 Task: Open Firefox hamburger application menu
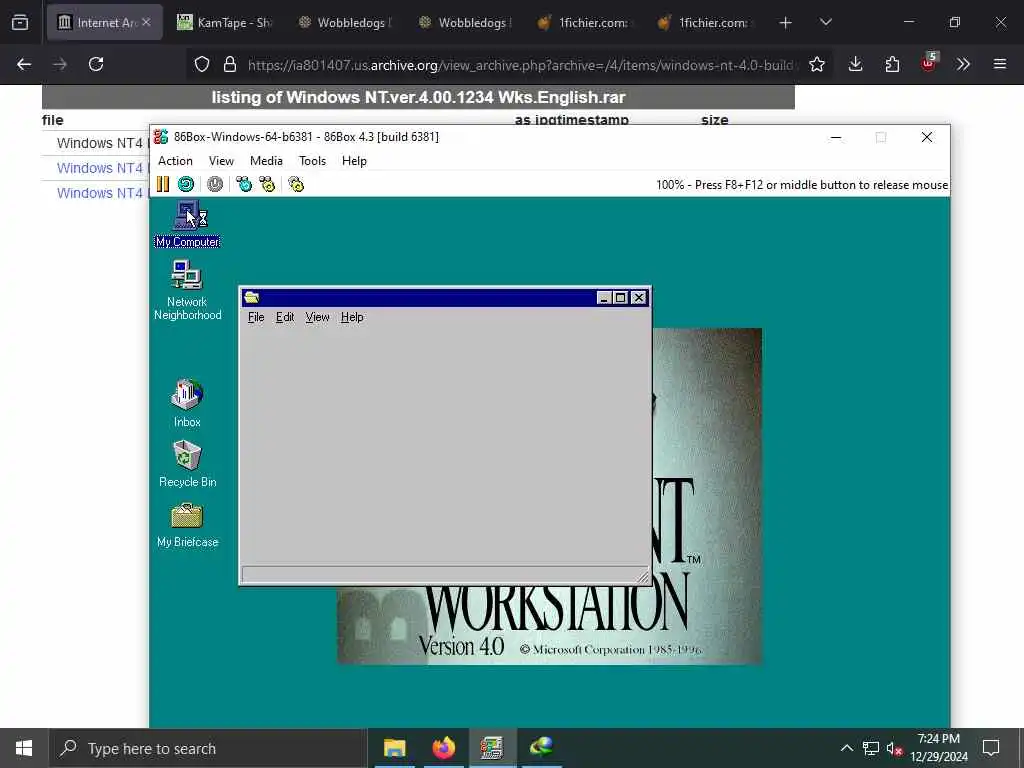pos(1000,64)
